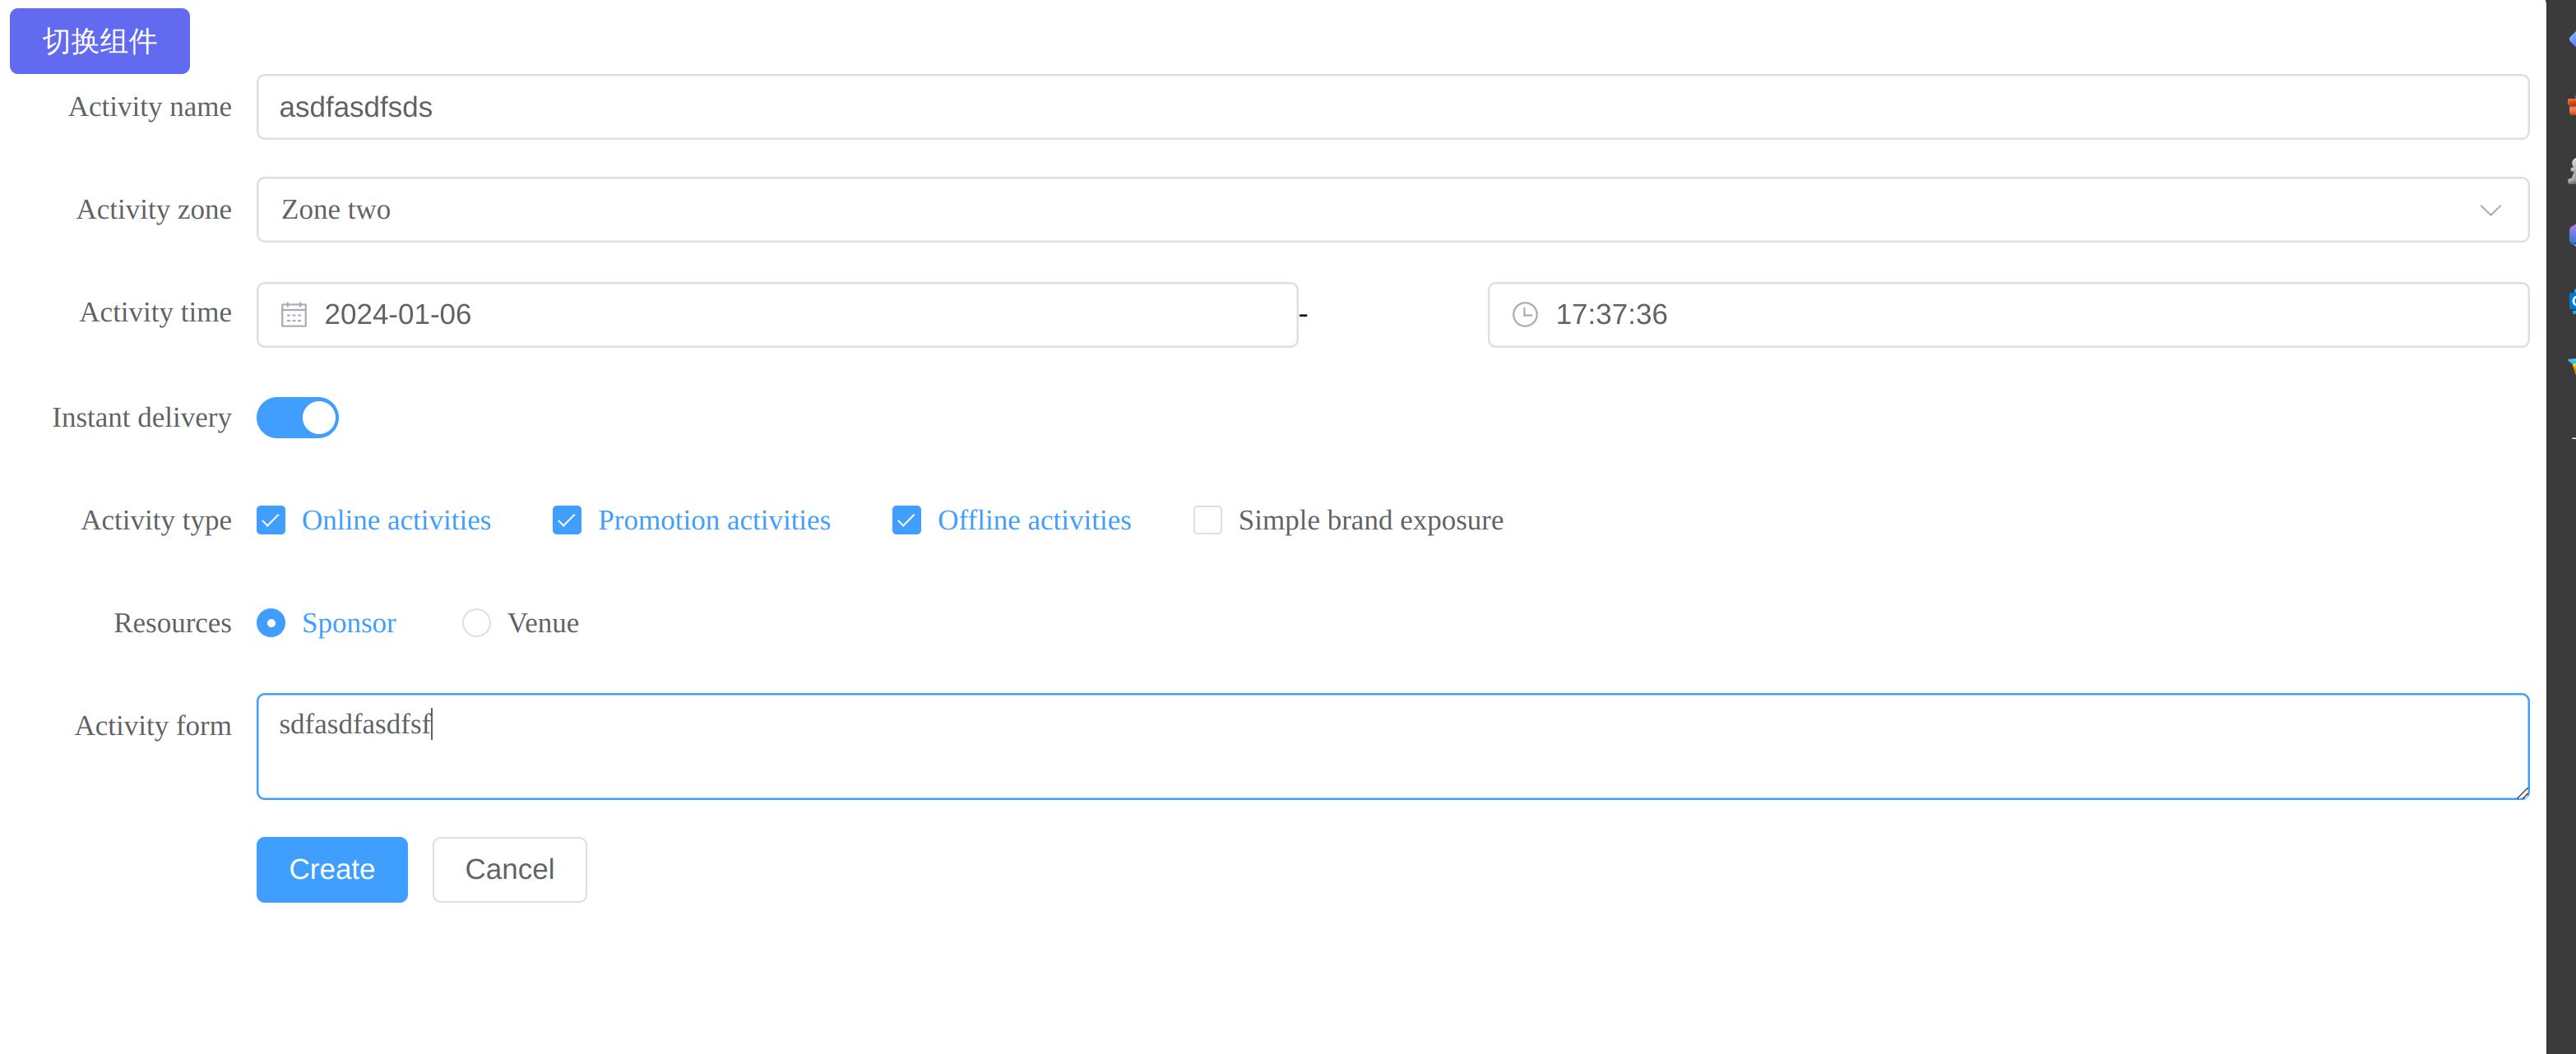Click the Activity zone dropdown arrow
Viewport: 2576px width, 1054px height.
click(x=2492, y=209)
